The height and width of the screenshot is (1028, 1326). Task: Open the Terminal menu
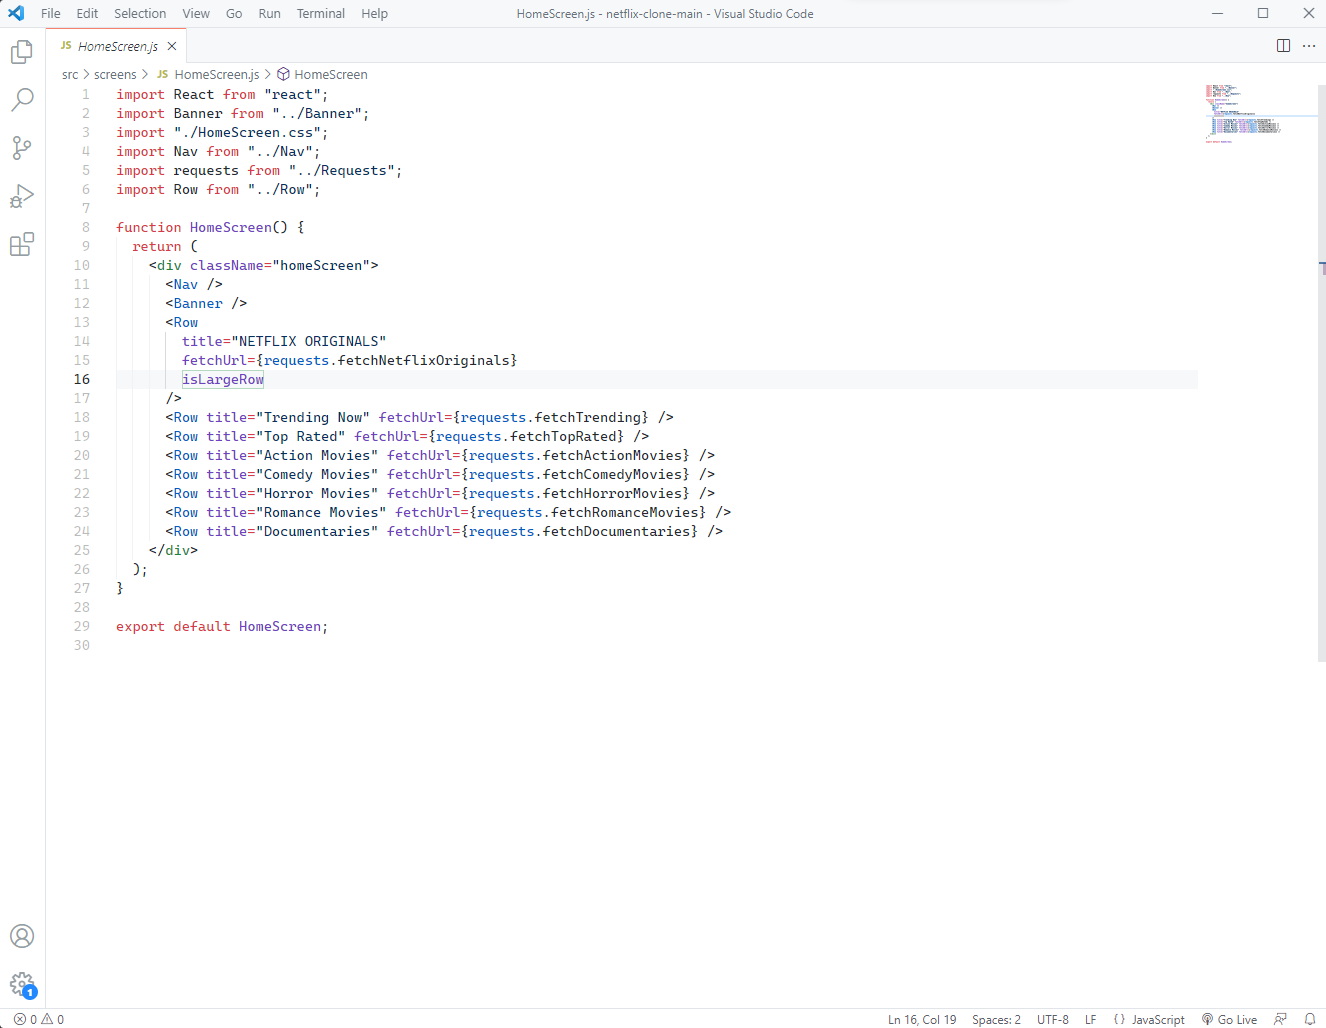point(321,13)
